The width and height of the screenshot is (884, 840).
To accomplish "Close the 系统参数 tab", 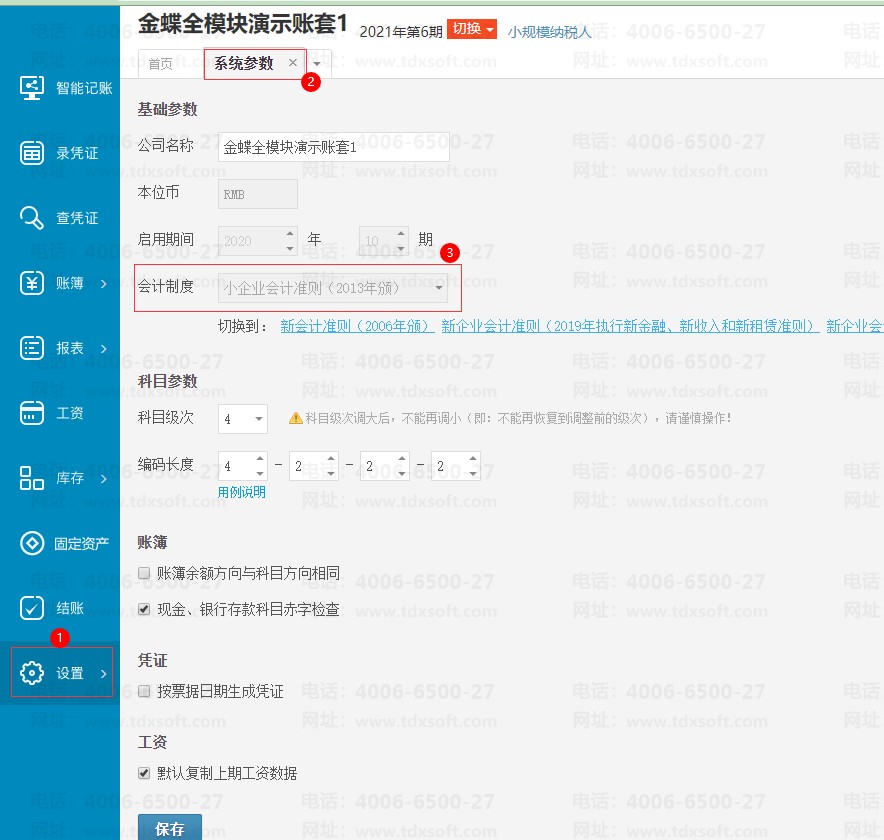I will click(292, 63).
